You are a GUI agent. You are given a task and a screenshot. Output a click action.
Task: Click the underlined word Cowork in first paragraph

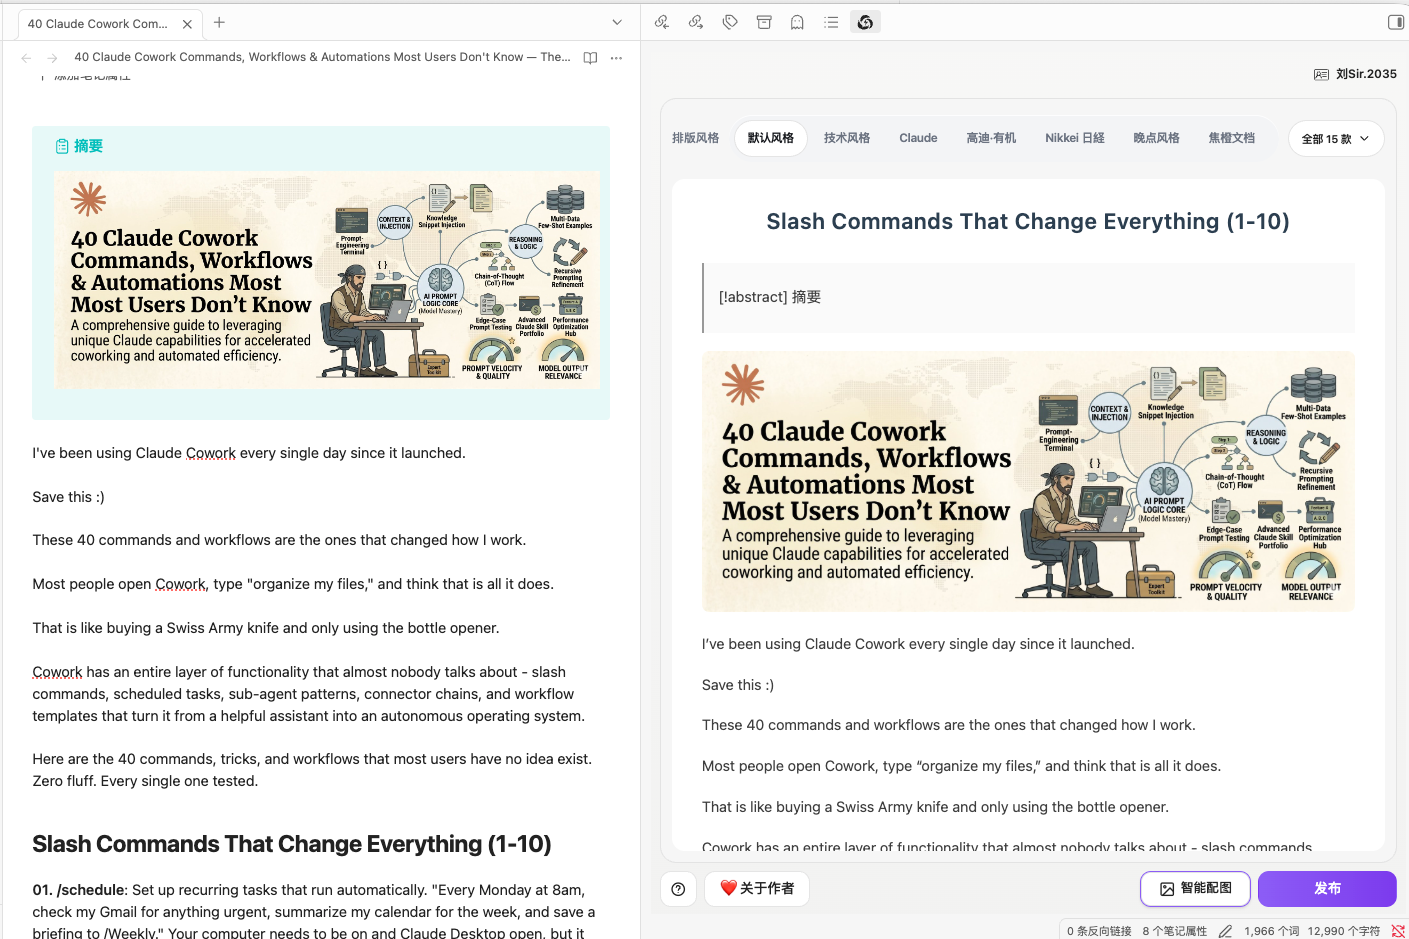pos(211,453)
